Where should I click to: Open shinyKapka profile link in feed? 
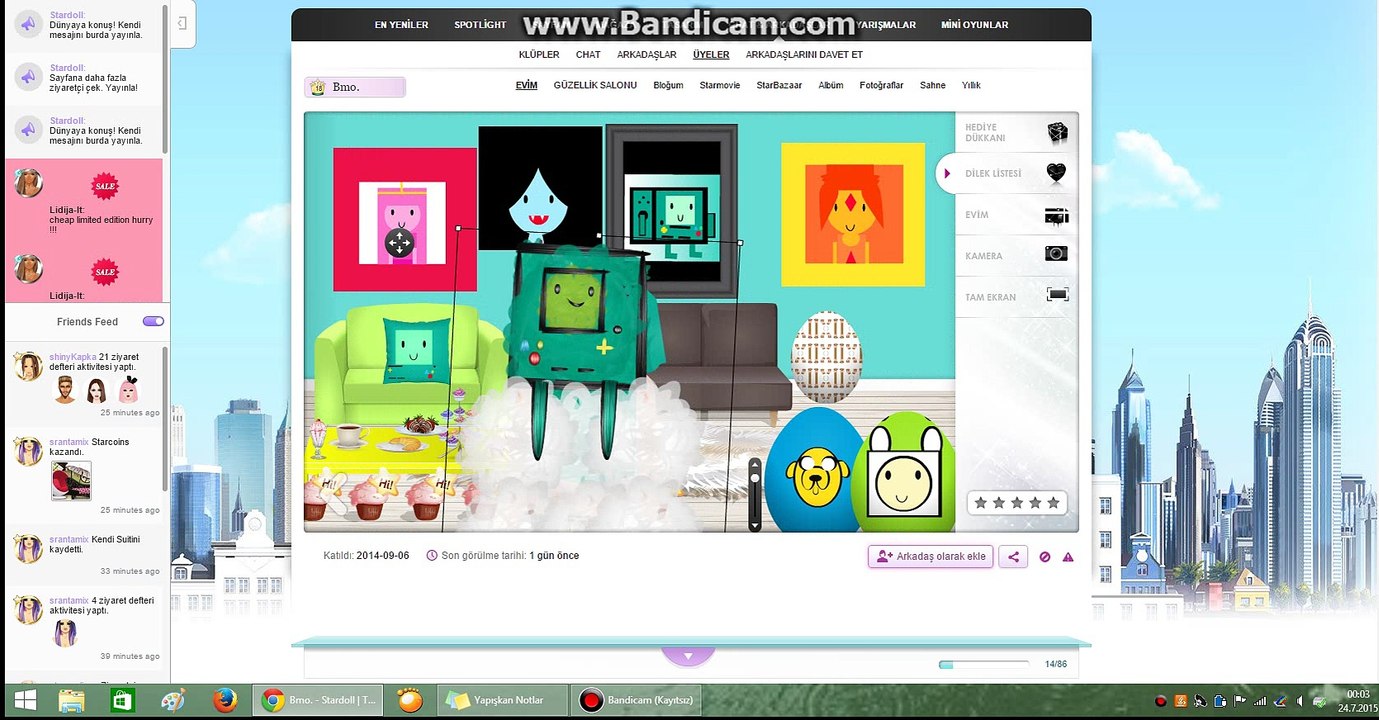pos(72,357)
